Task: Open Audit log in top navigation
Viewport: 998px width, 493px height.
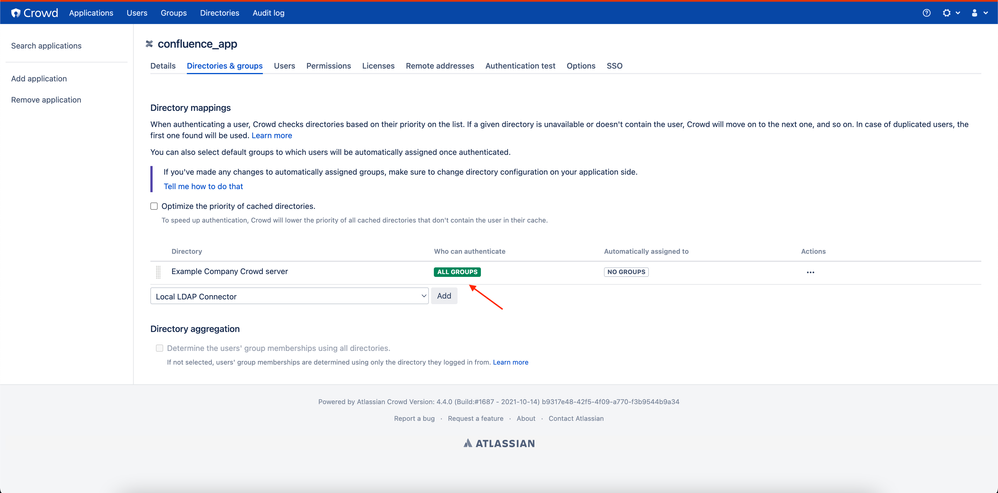Action: click(x=269, y=13)
